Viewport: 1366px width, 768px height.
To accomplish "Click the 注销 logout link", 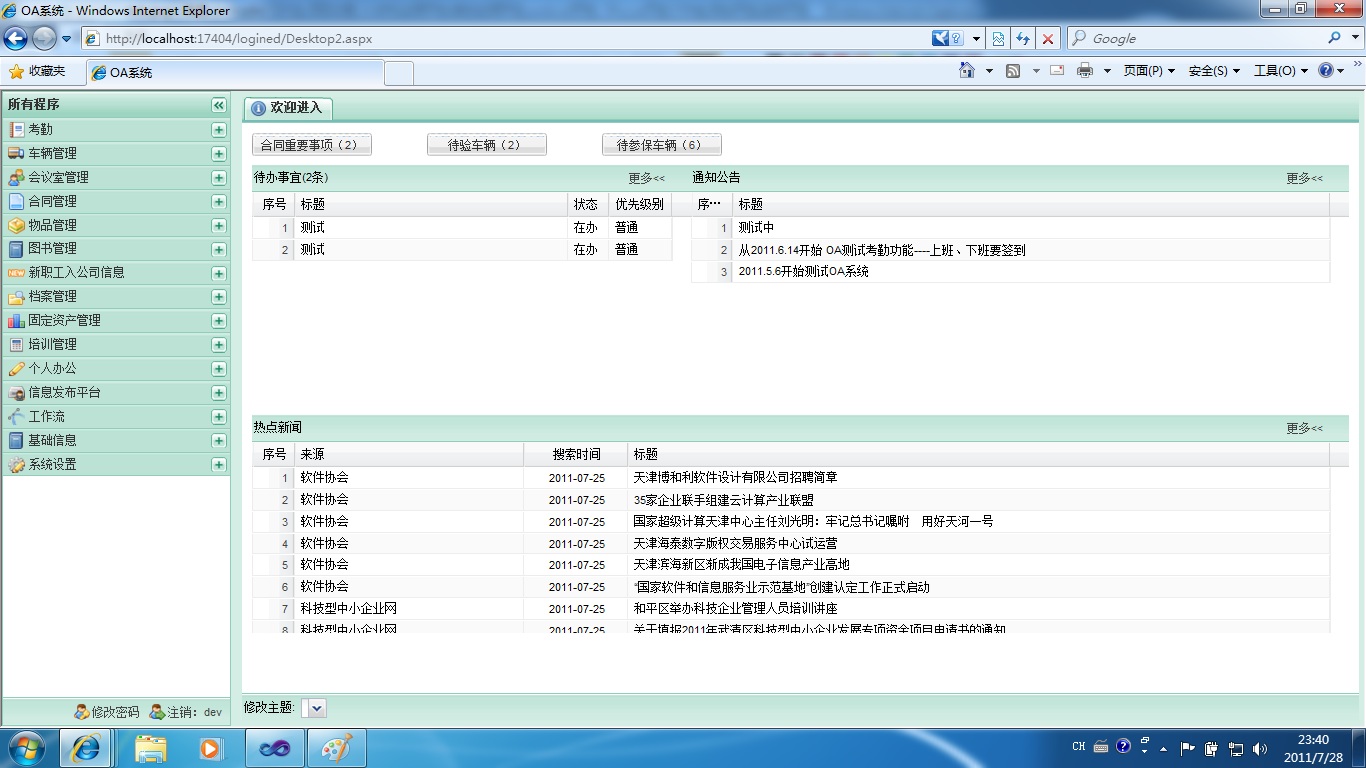I will pyautogui.click(x=185, y=712).
